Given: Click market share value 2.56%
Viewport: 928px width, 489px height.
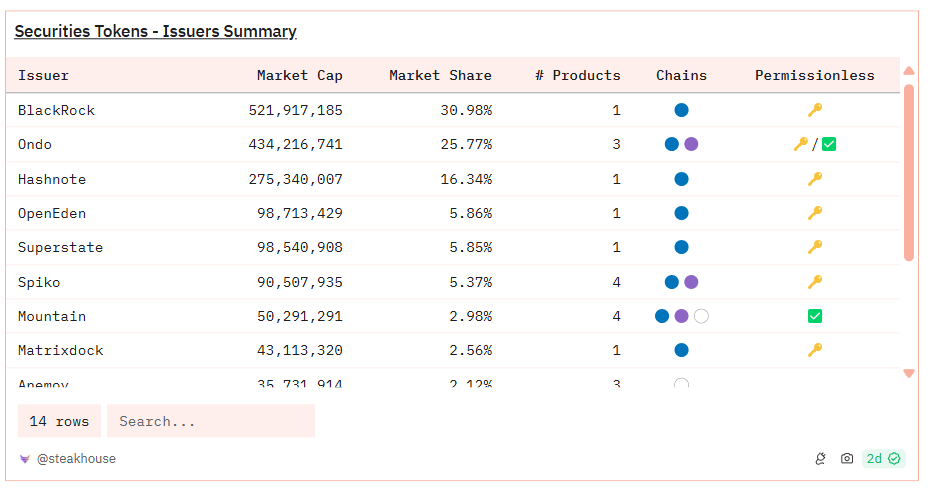Looking at the screenshot, I should [x=471, y=350].
